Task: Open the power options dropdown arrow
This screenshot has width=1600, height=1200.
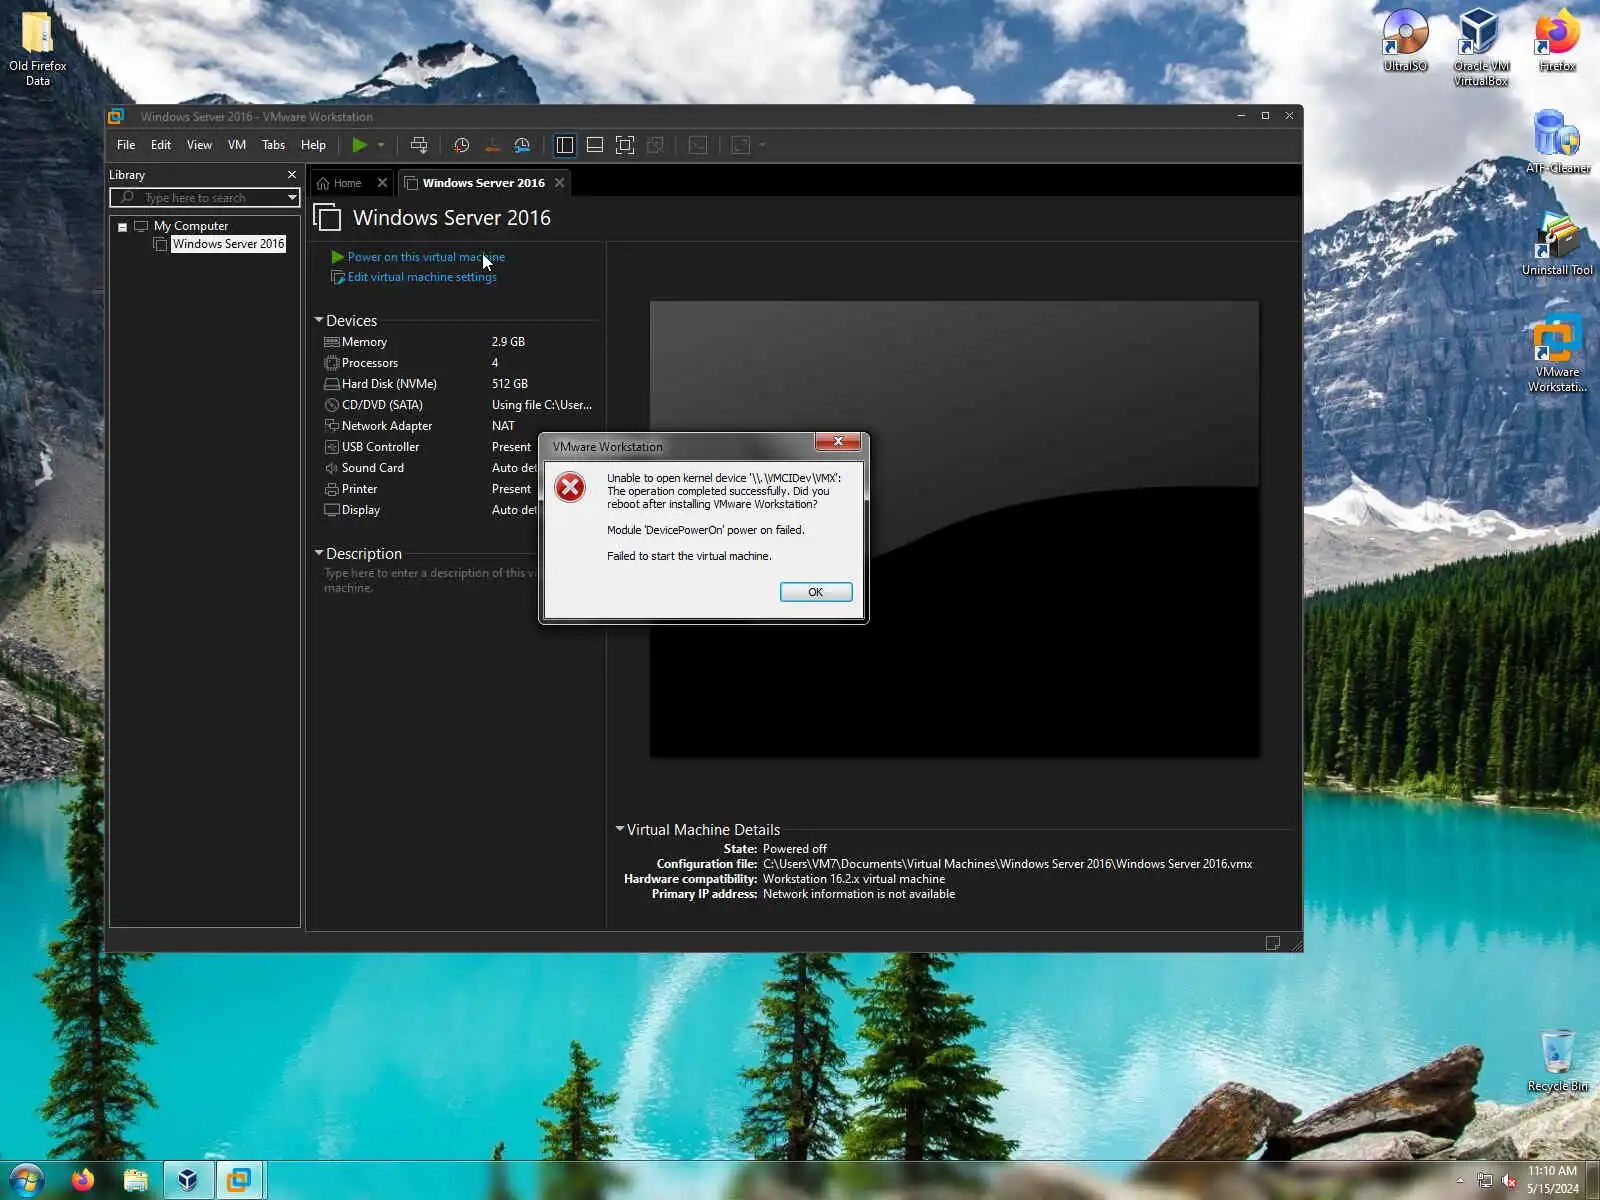Action: coord(381,145)
